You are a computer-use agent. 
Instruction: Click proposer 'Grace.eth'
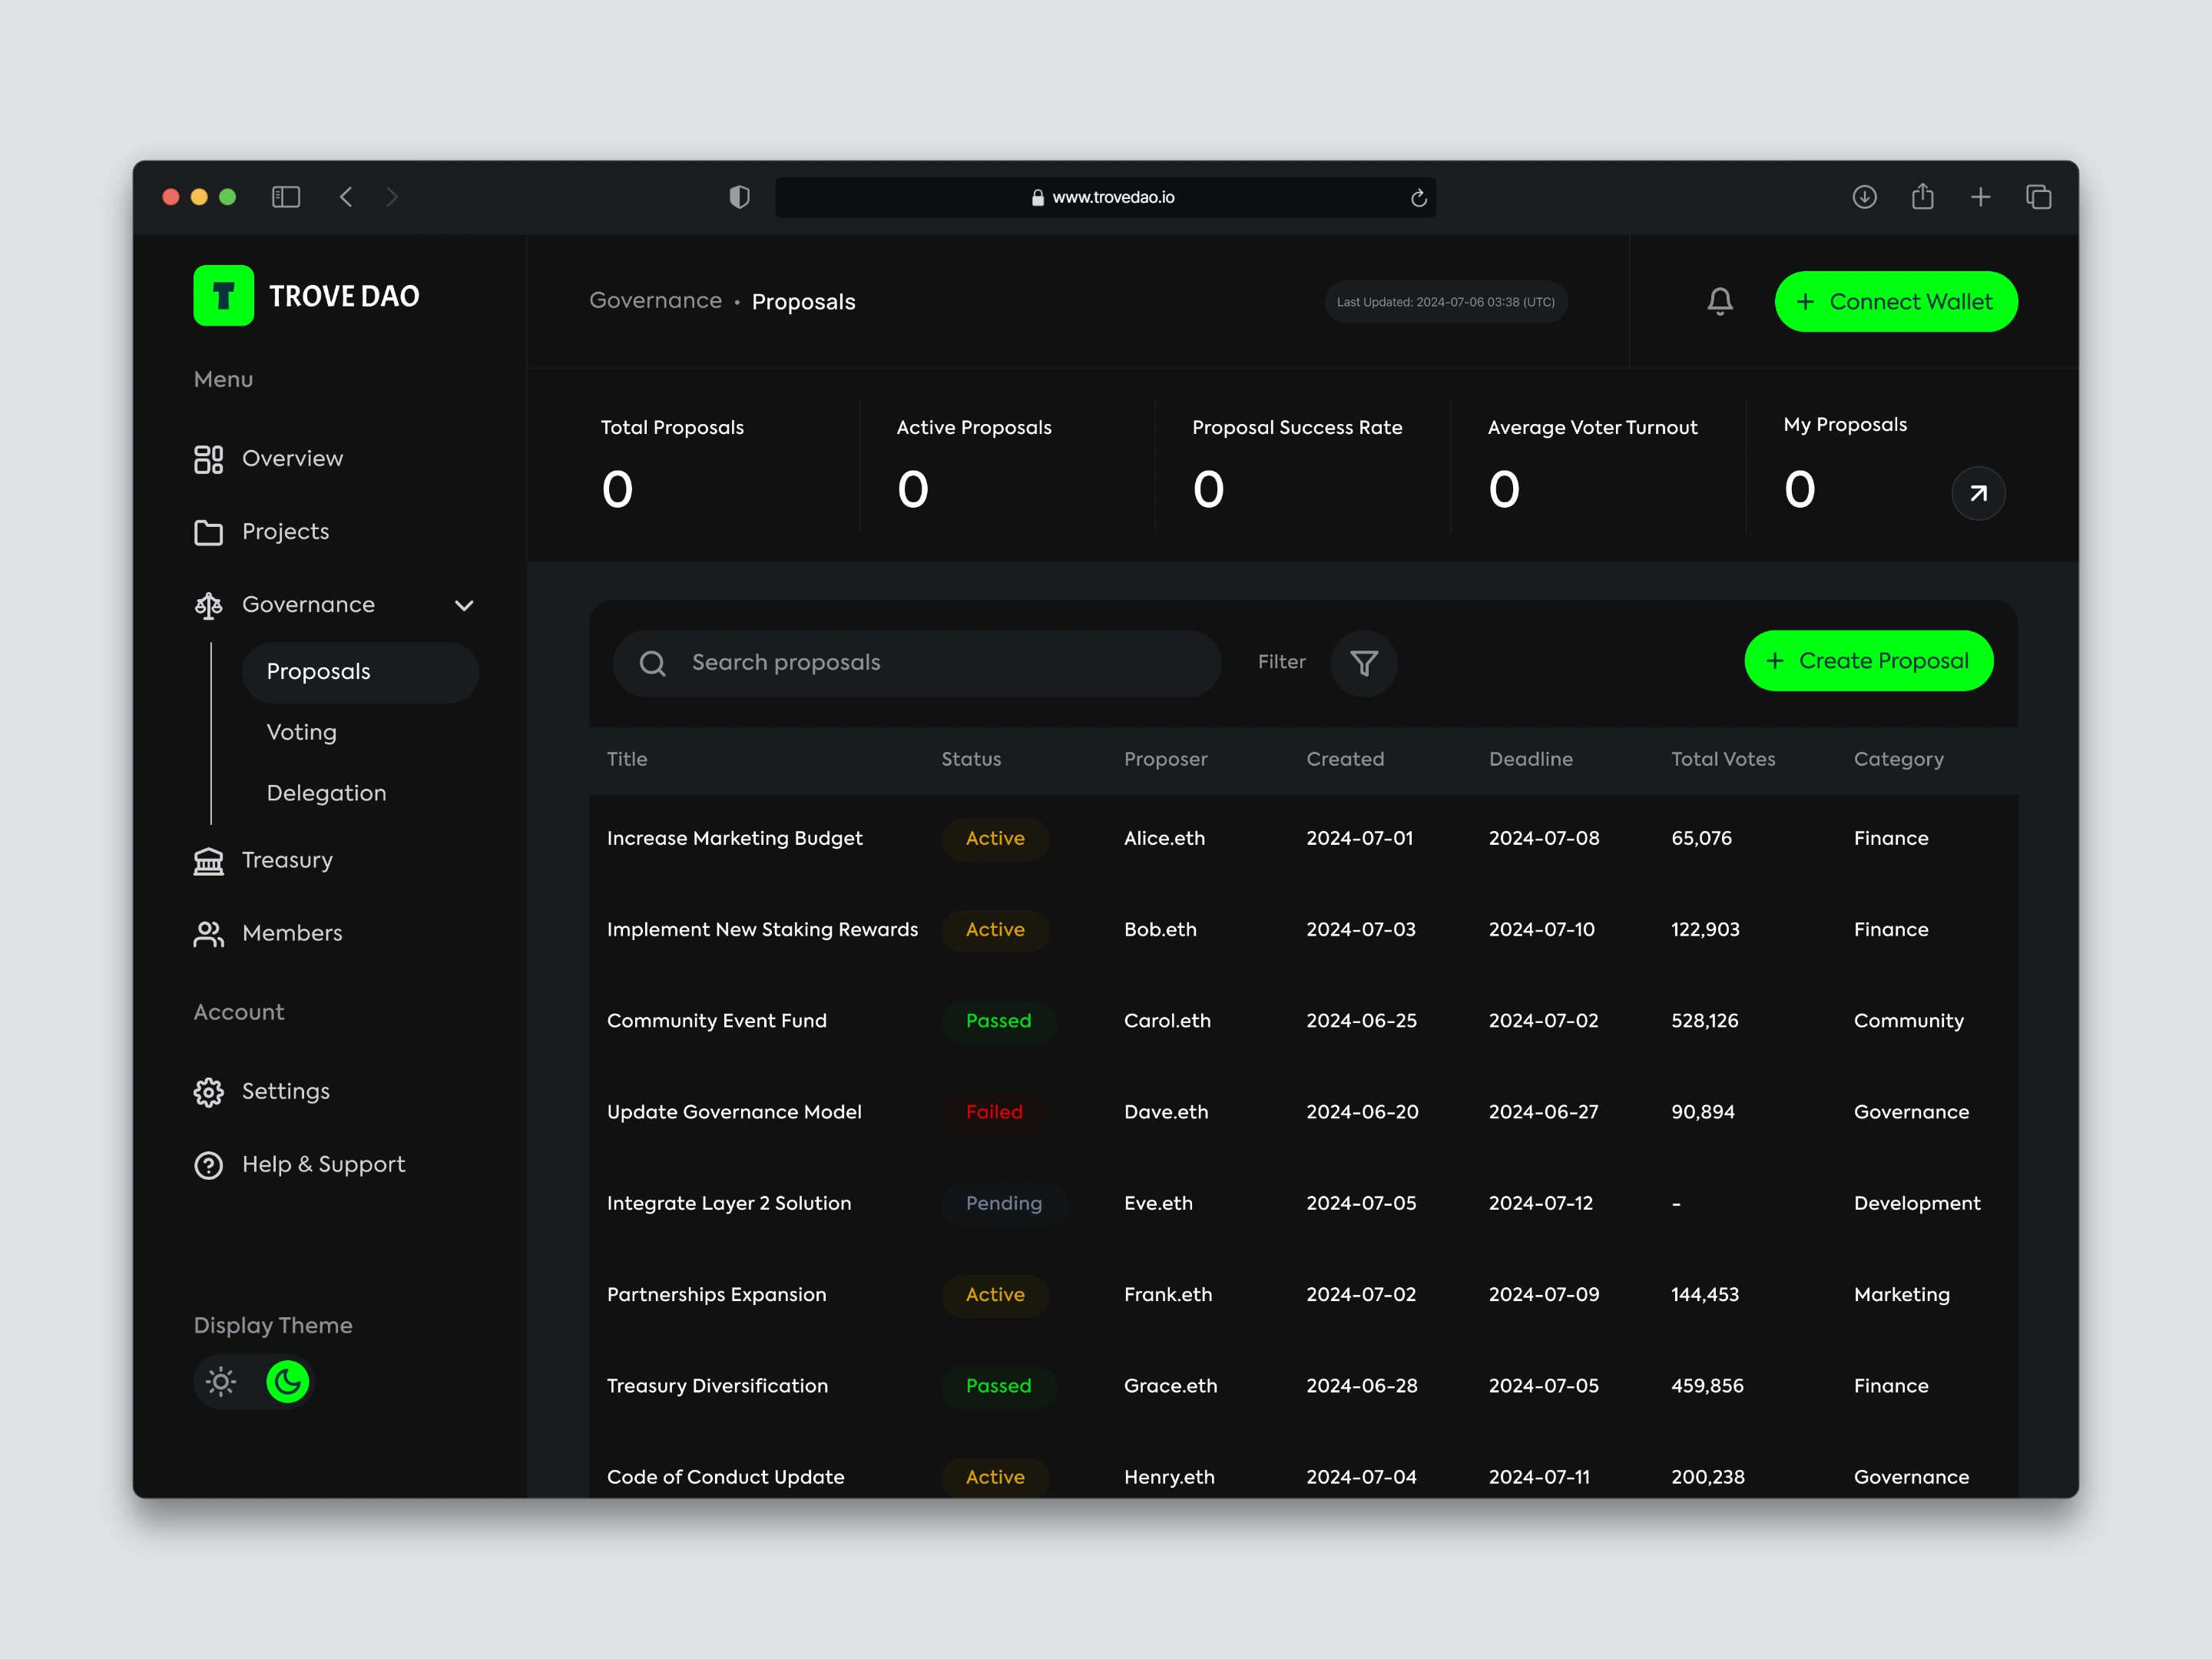(1170, 1386)
